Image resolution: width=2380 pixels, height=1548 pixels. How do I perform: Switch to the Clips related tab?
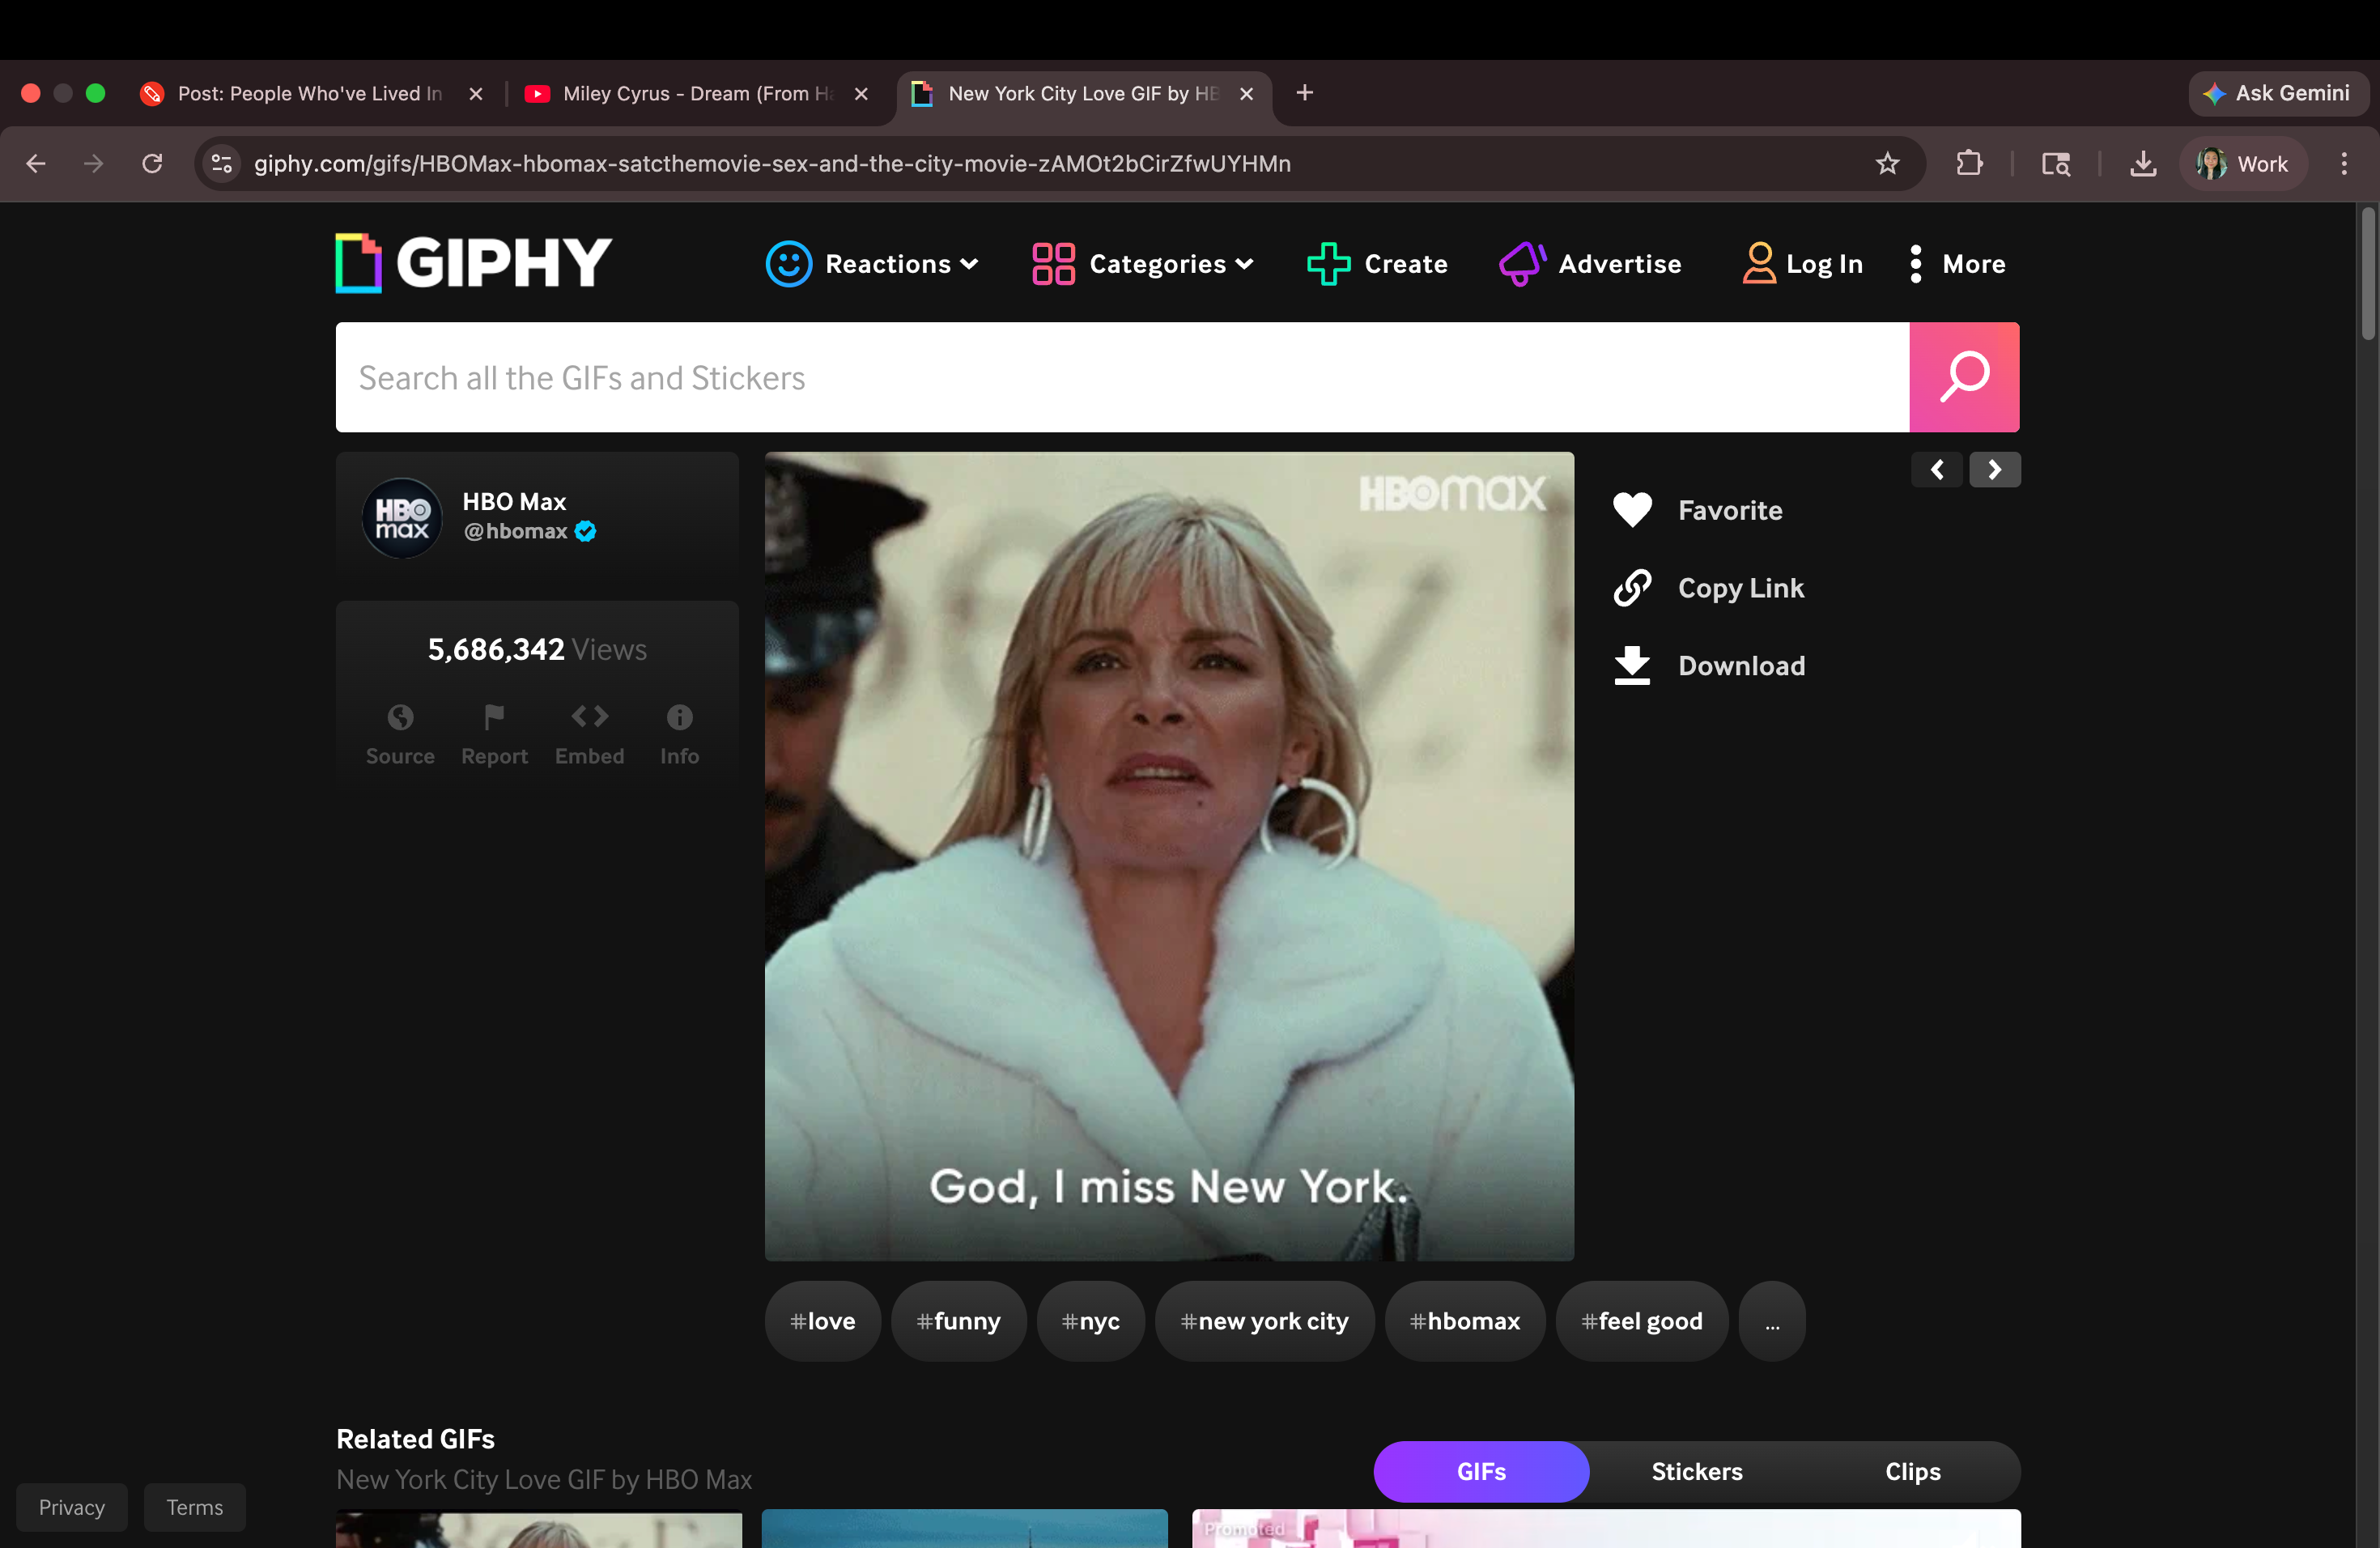coord(1912,1471)
